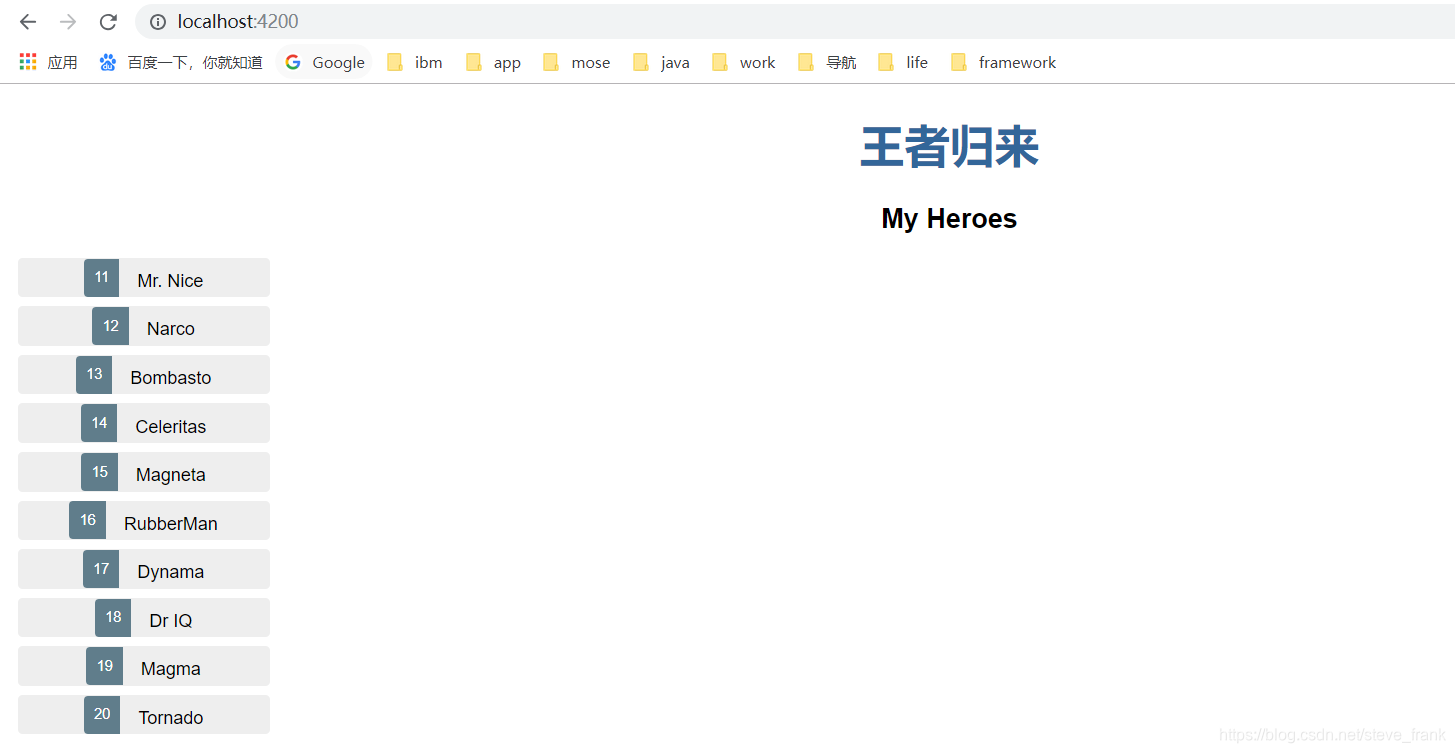This screenshot has width=1455, height=753.
Task: Open the 导航 bookmark folder
Action: pos(827,62)
